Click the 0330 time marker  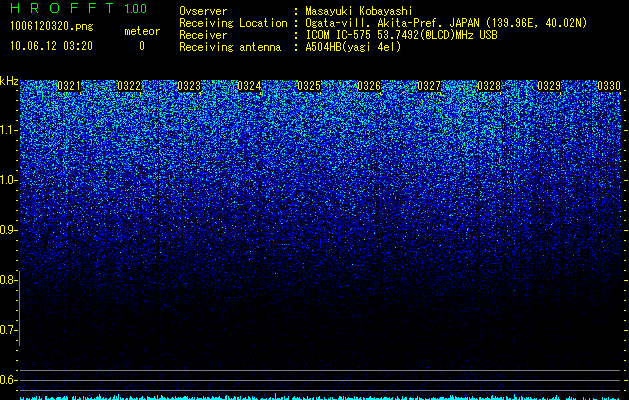[609, 86]
